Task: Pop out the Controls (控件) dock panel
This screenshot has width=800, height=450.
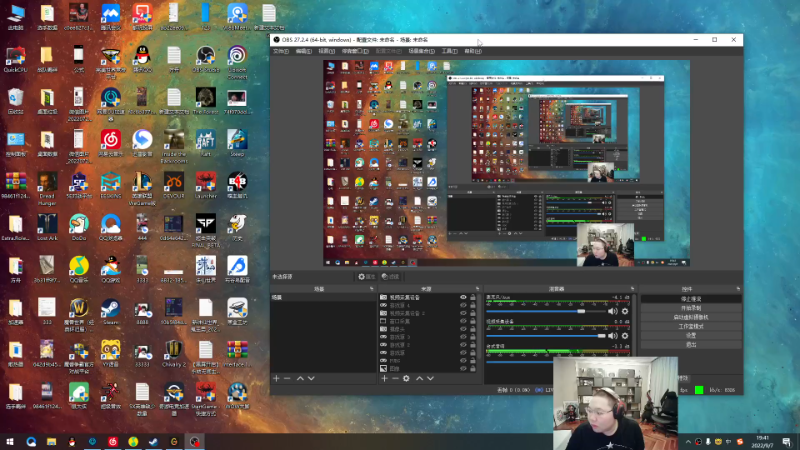Action: click(738, 289)
